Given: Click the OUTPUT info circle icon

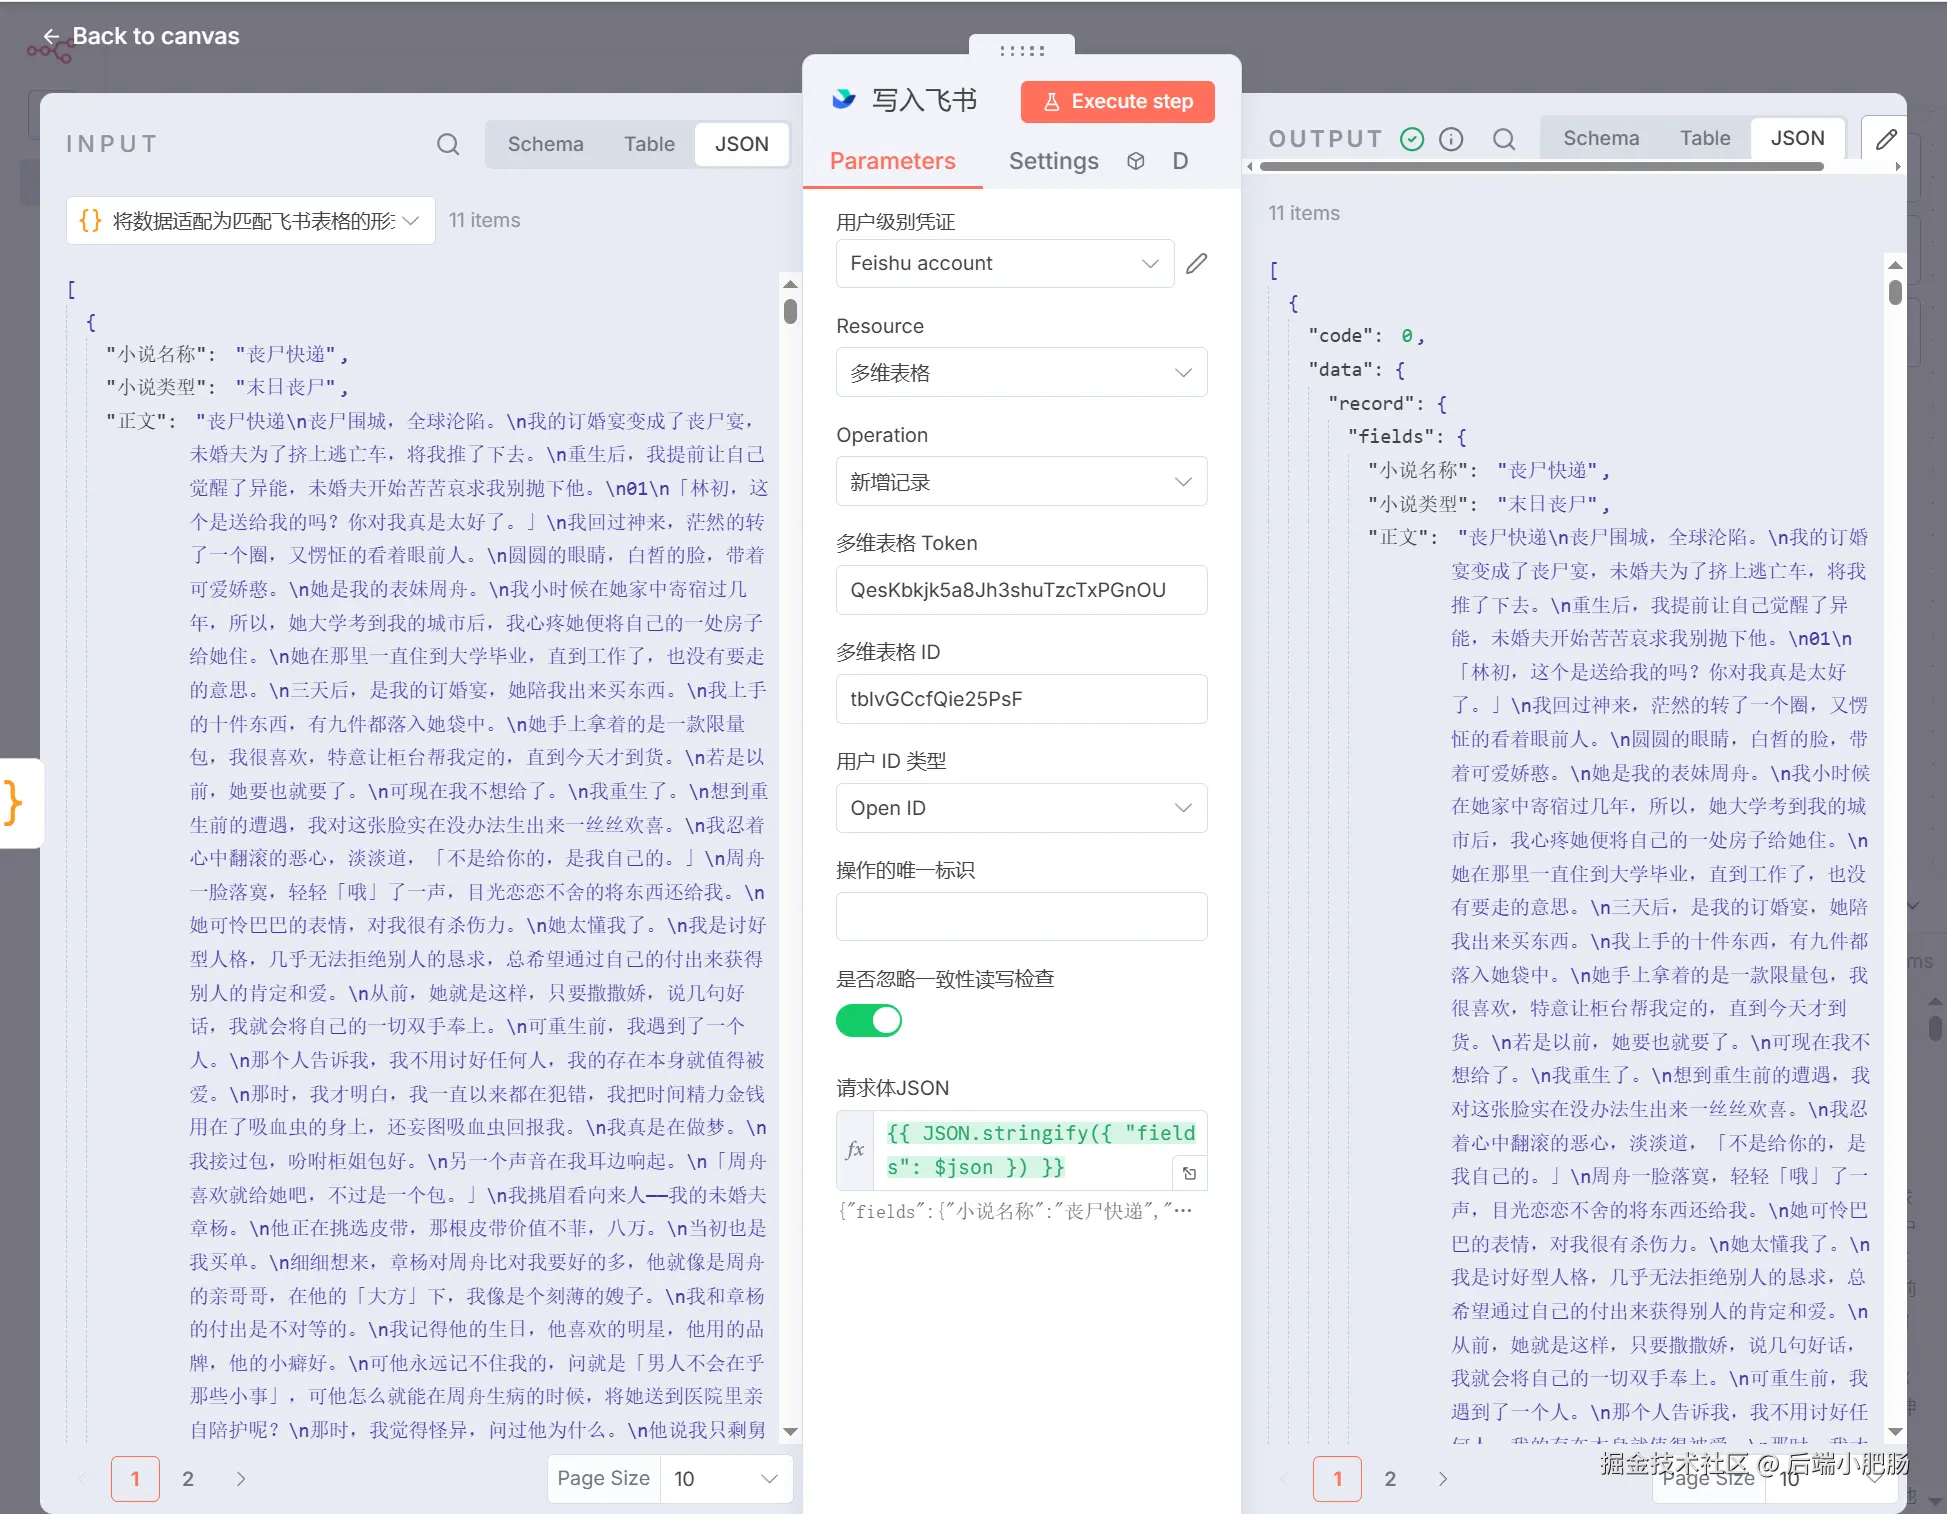Looking at the screenshot, I should (1450, 139).
